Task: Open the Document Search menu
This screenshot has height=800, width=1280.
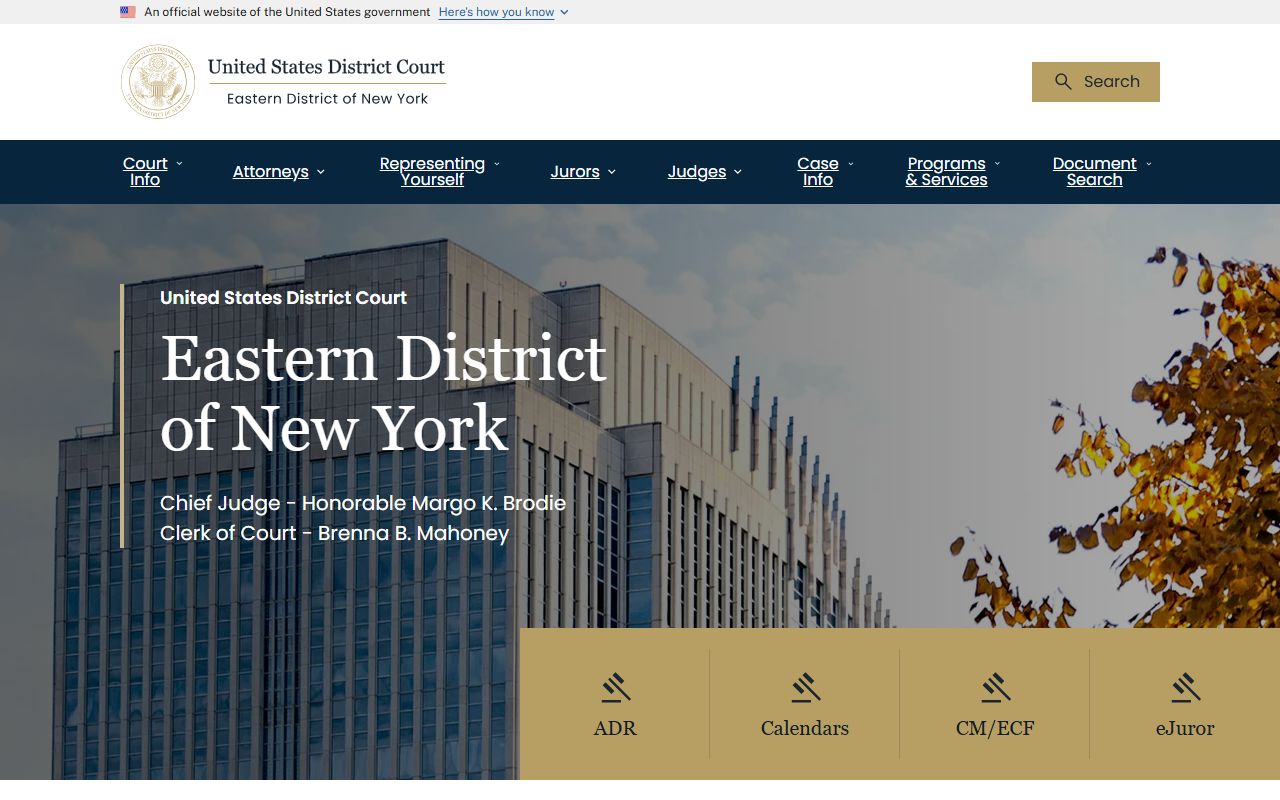Action: tap(1095, 172)
